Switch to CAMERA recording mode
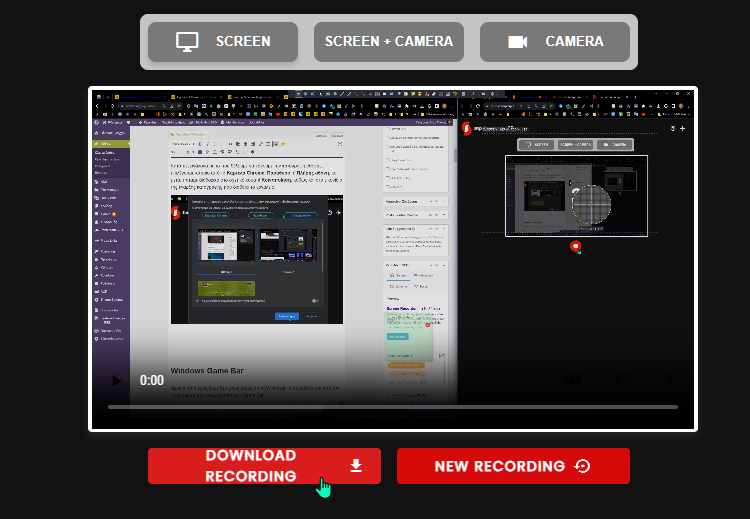Screen dimensions: 750x519 click(555, 42)
